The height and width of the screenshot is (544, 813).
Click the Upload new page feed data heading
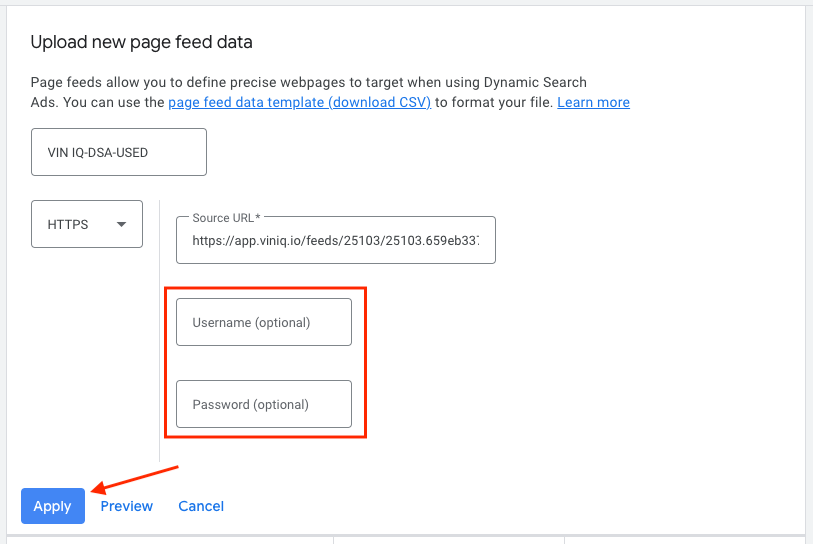(x=141, y=42)
